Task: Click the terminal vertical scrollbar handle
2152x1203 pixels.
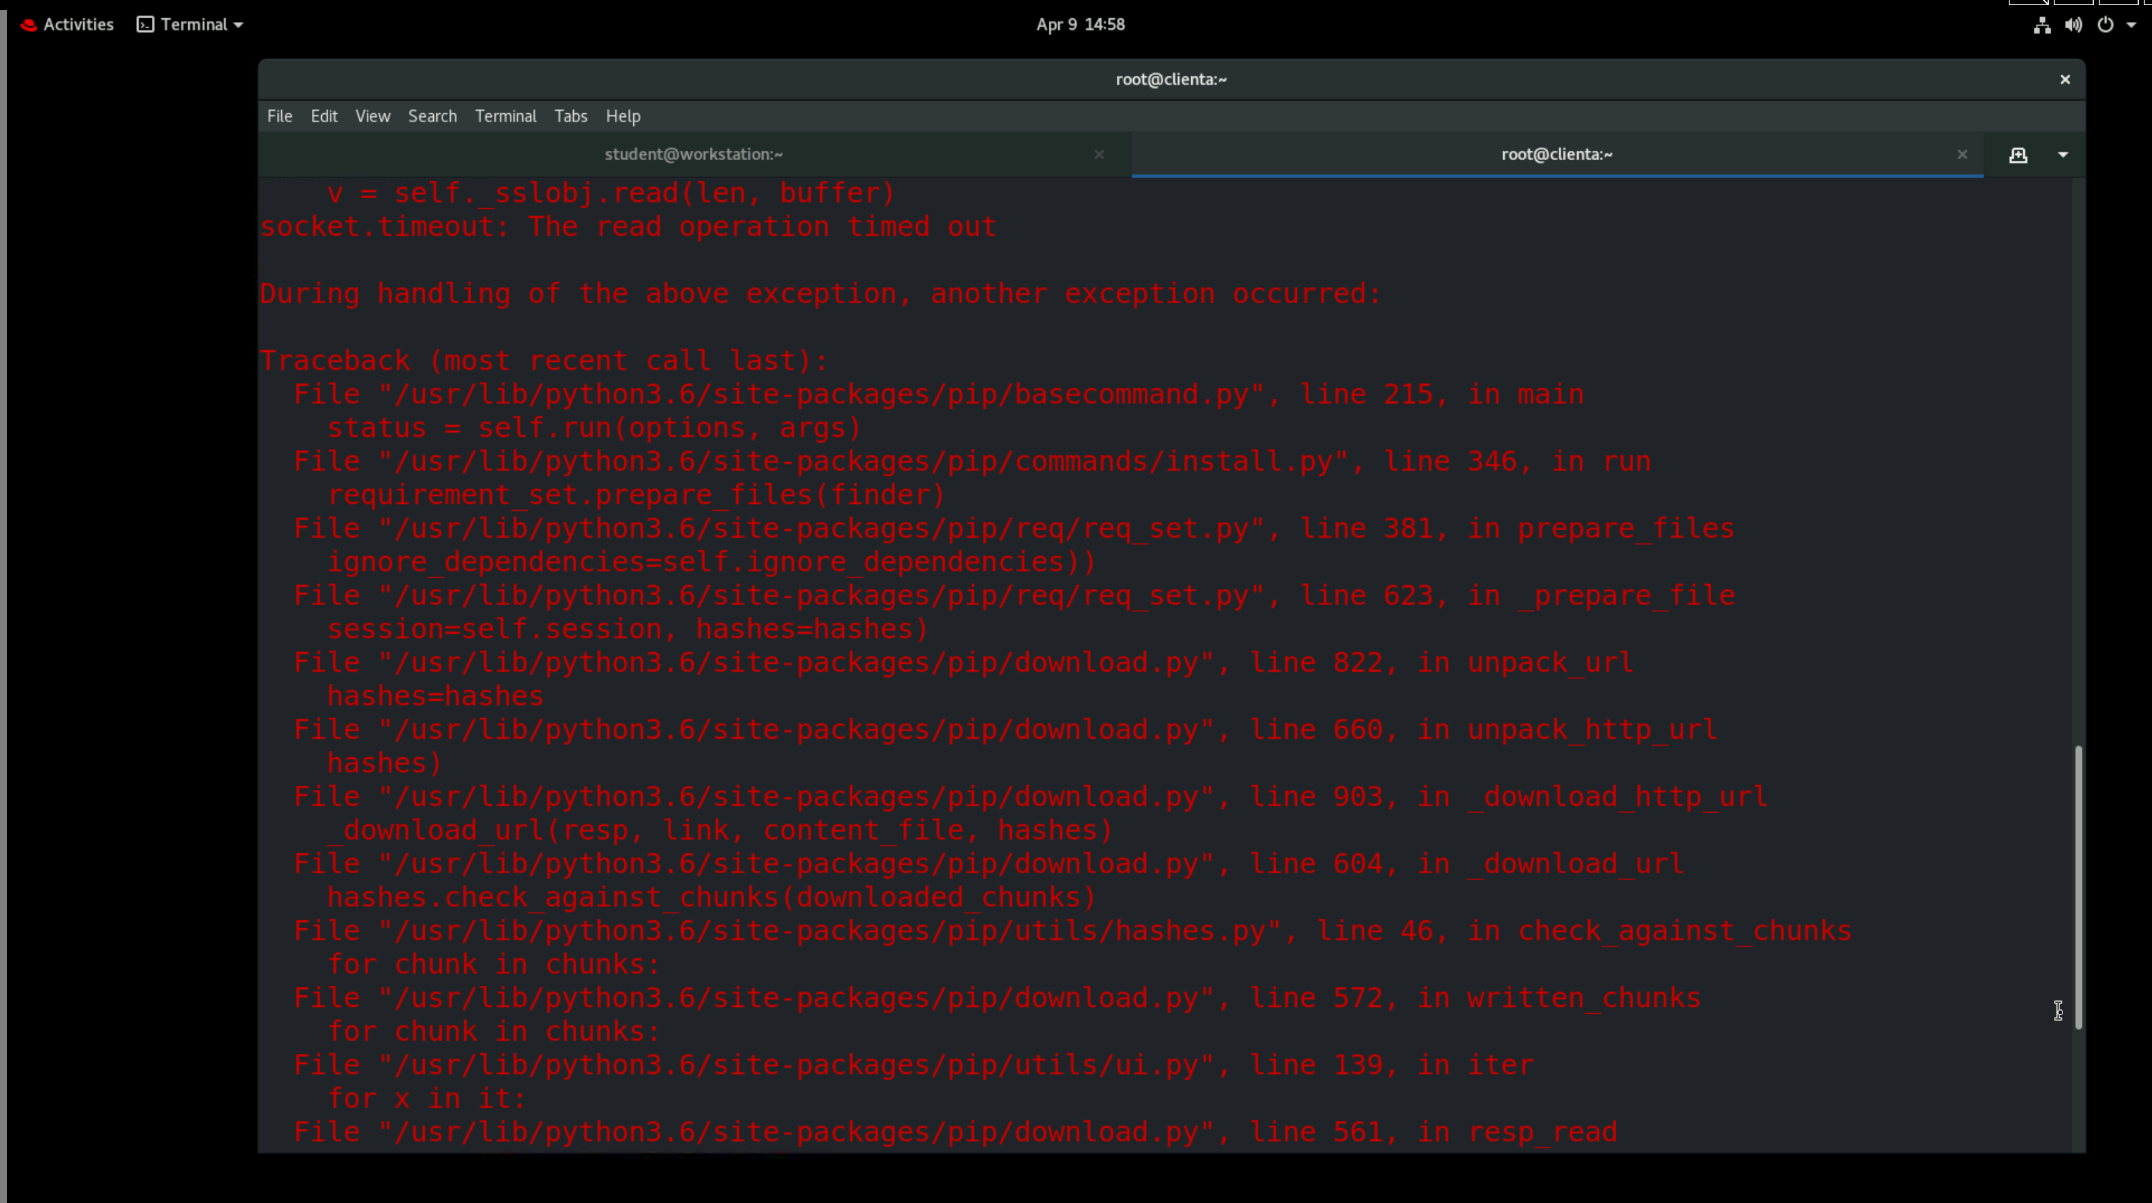Action: pyautogui.click(x=2078, y=886)
